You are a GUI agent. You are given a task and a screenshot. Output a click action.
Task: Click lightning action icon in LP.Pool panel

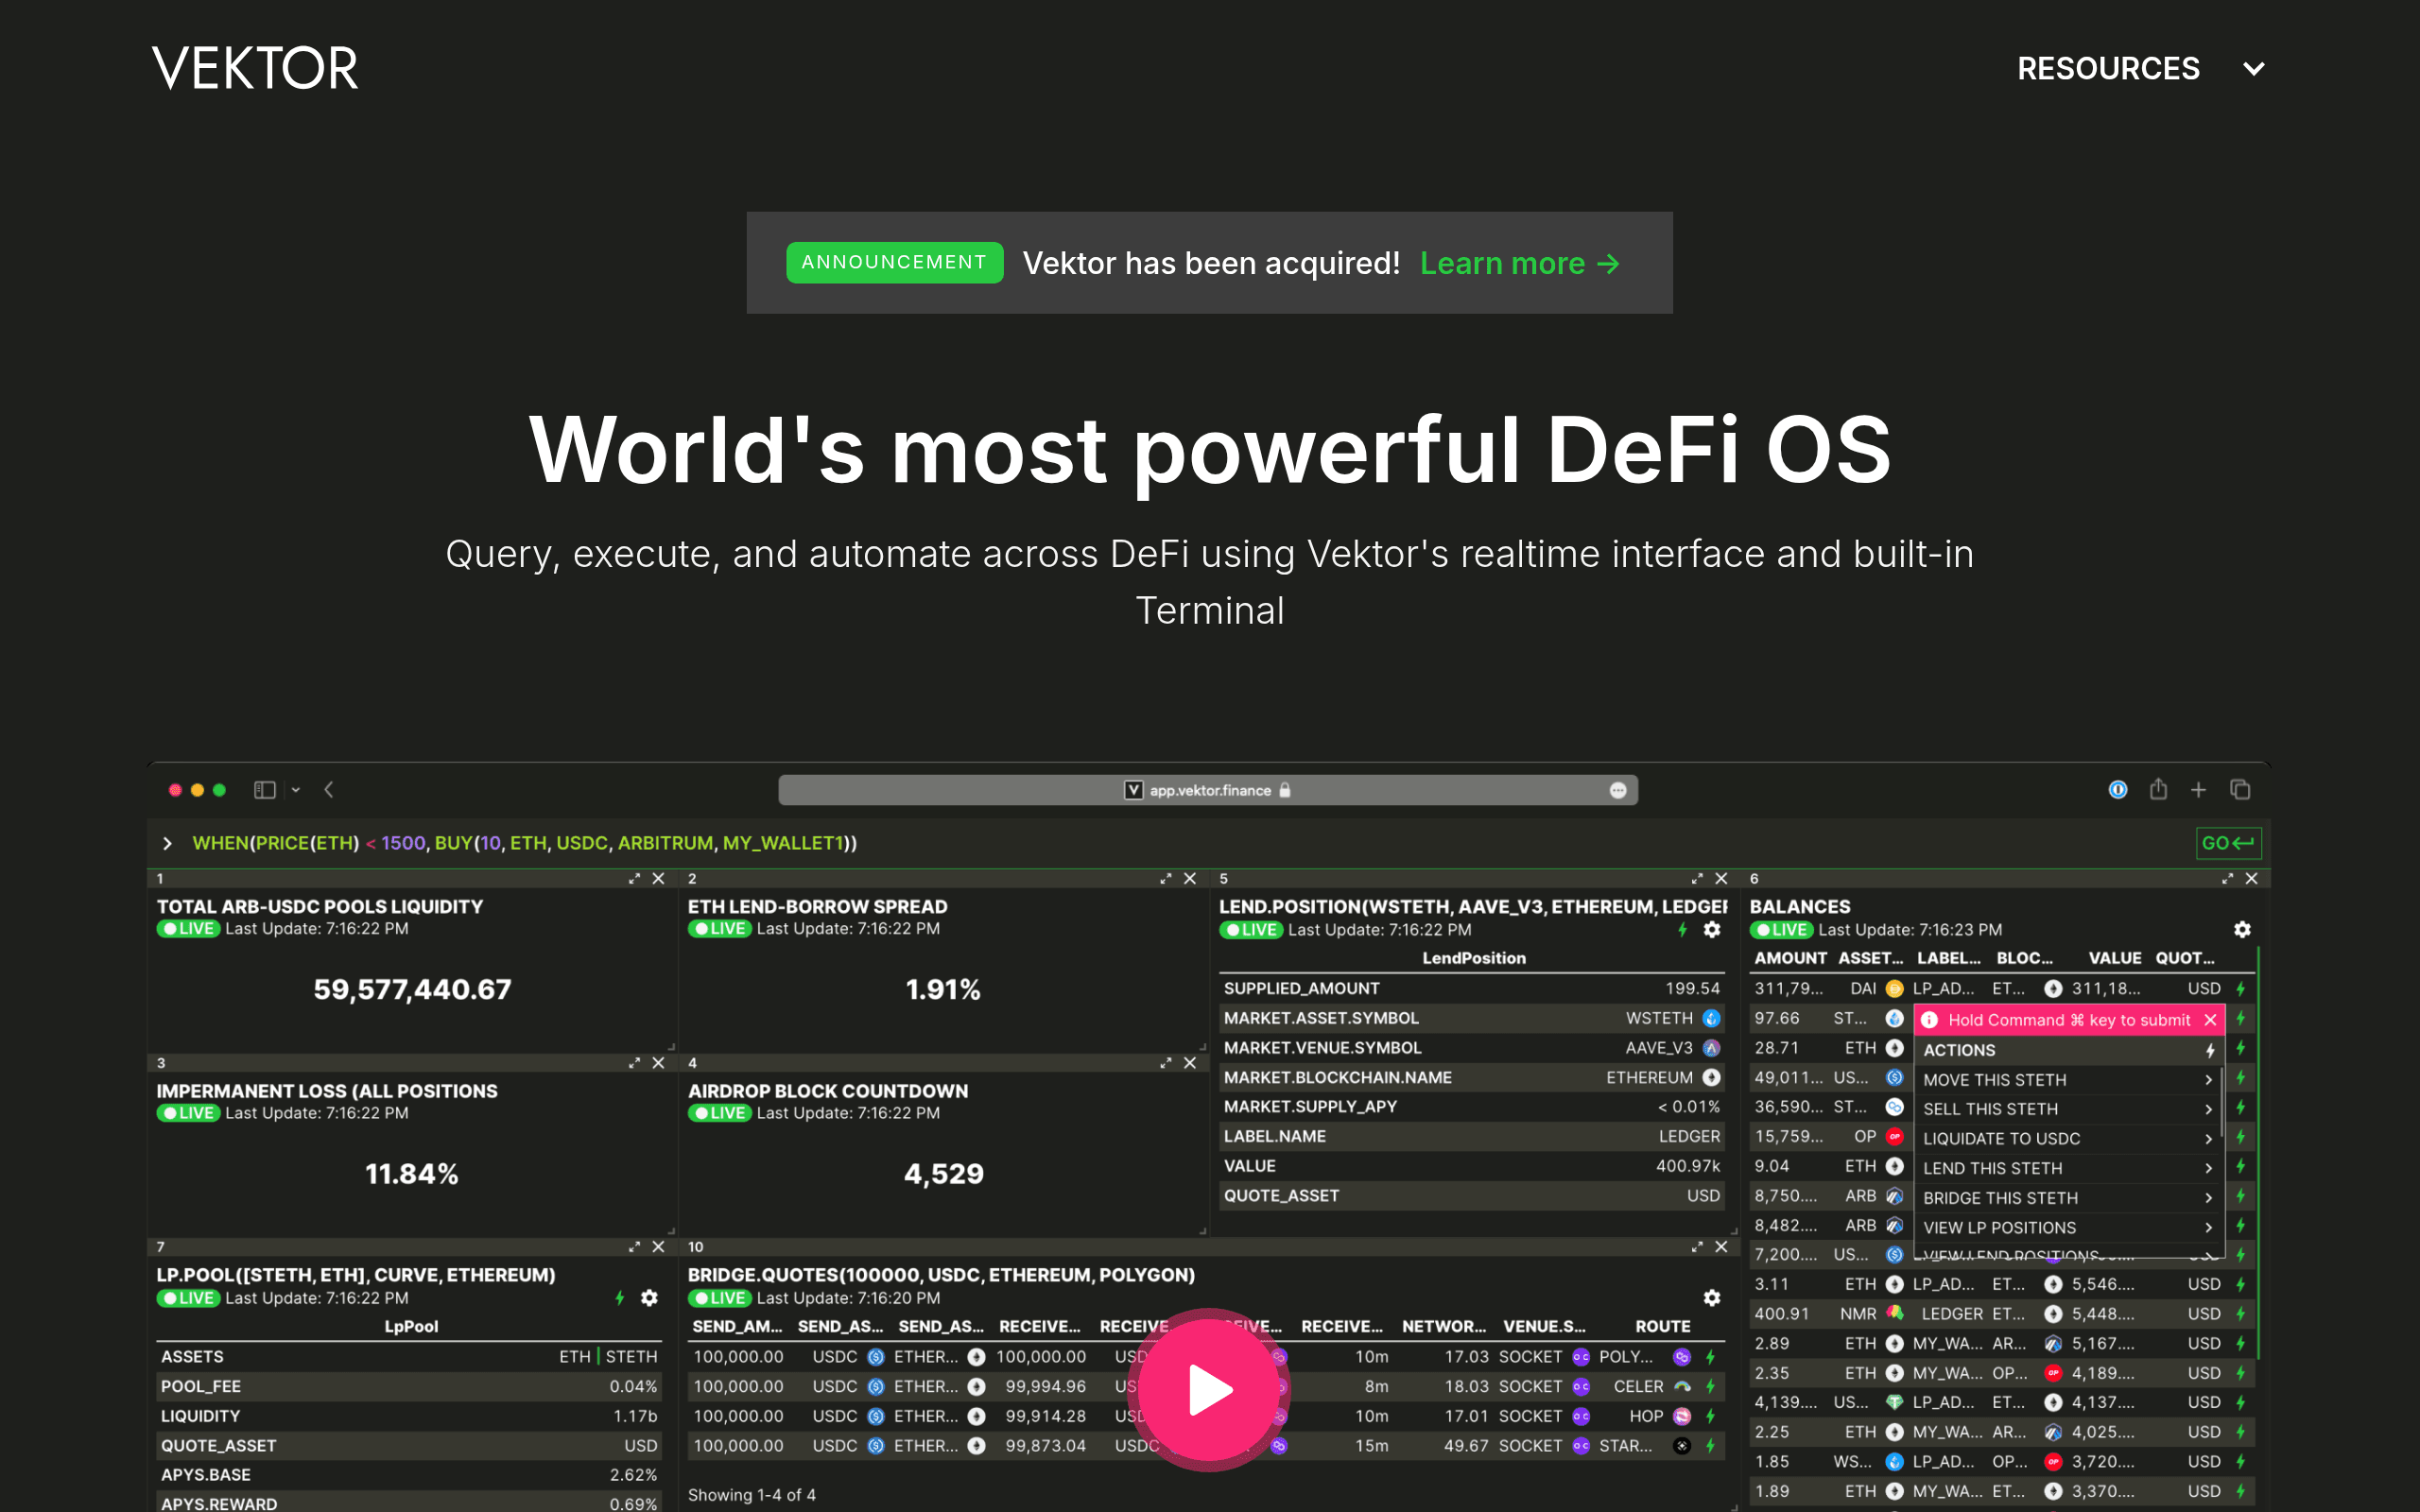(620, 1298)
